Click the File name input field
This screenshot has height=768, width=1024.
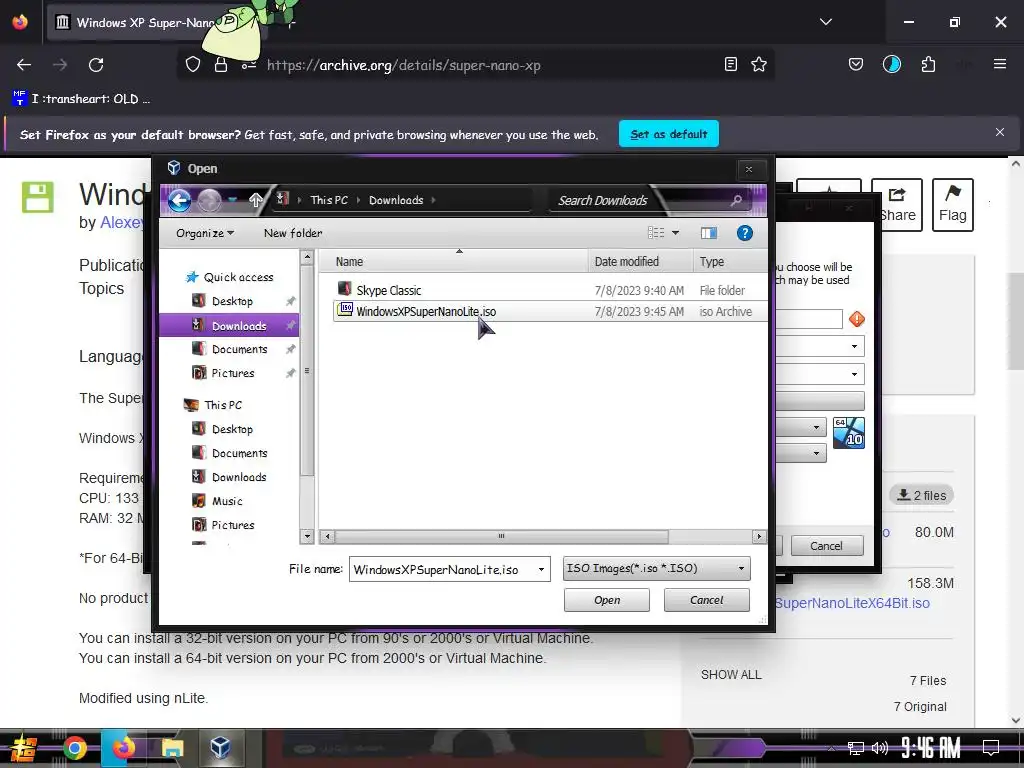pyautogui.click(x=442, y=569)
